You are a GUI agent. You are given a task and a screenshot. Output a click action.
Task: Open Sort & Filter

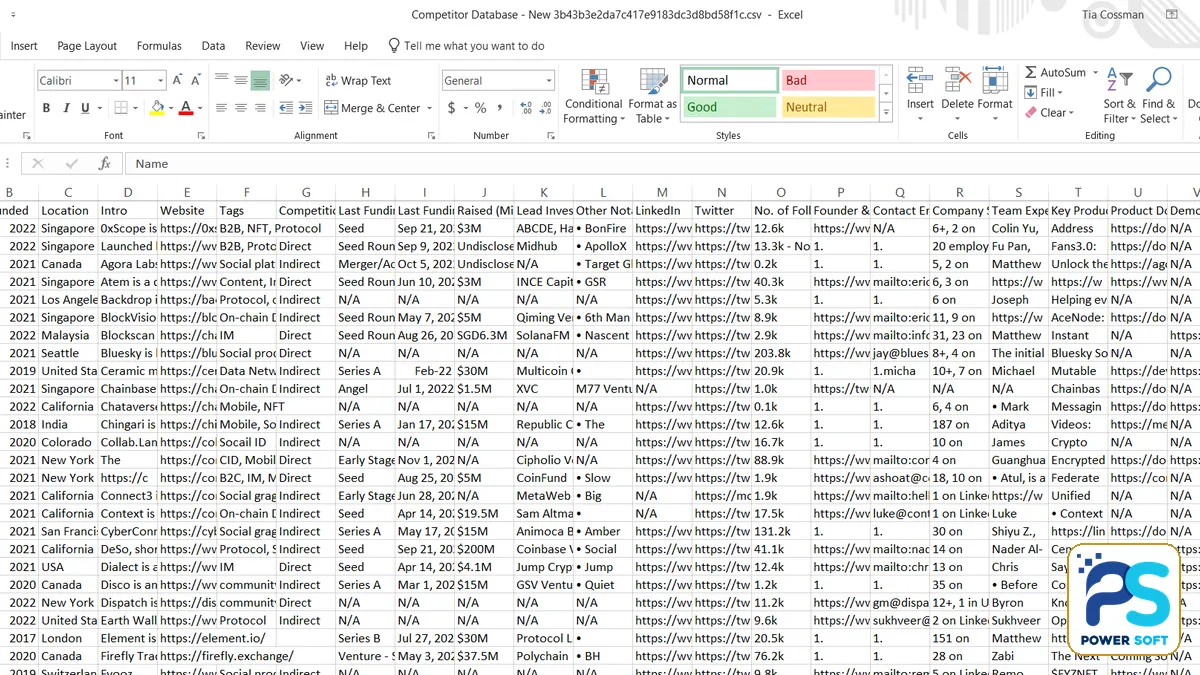pyautogui.click(x=1120, y=96)
